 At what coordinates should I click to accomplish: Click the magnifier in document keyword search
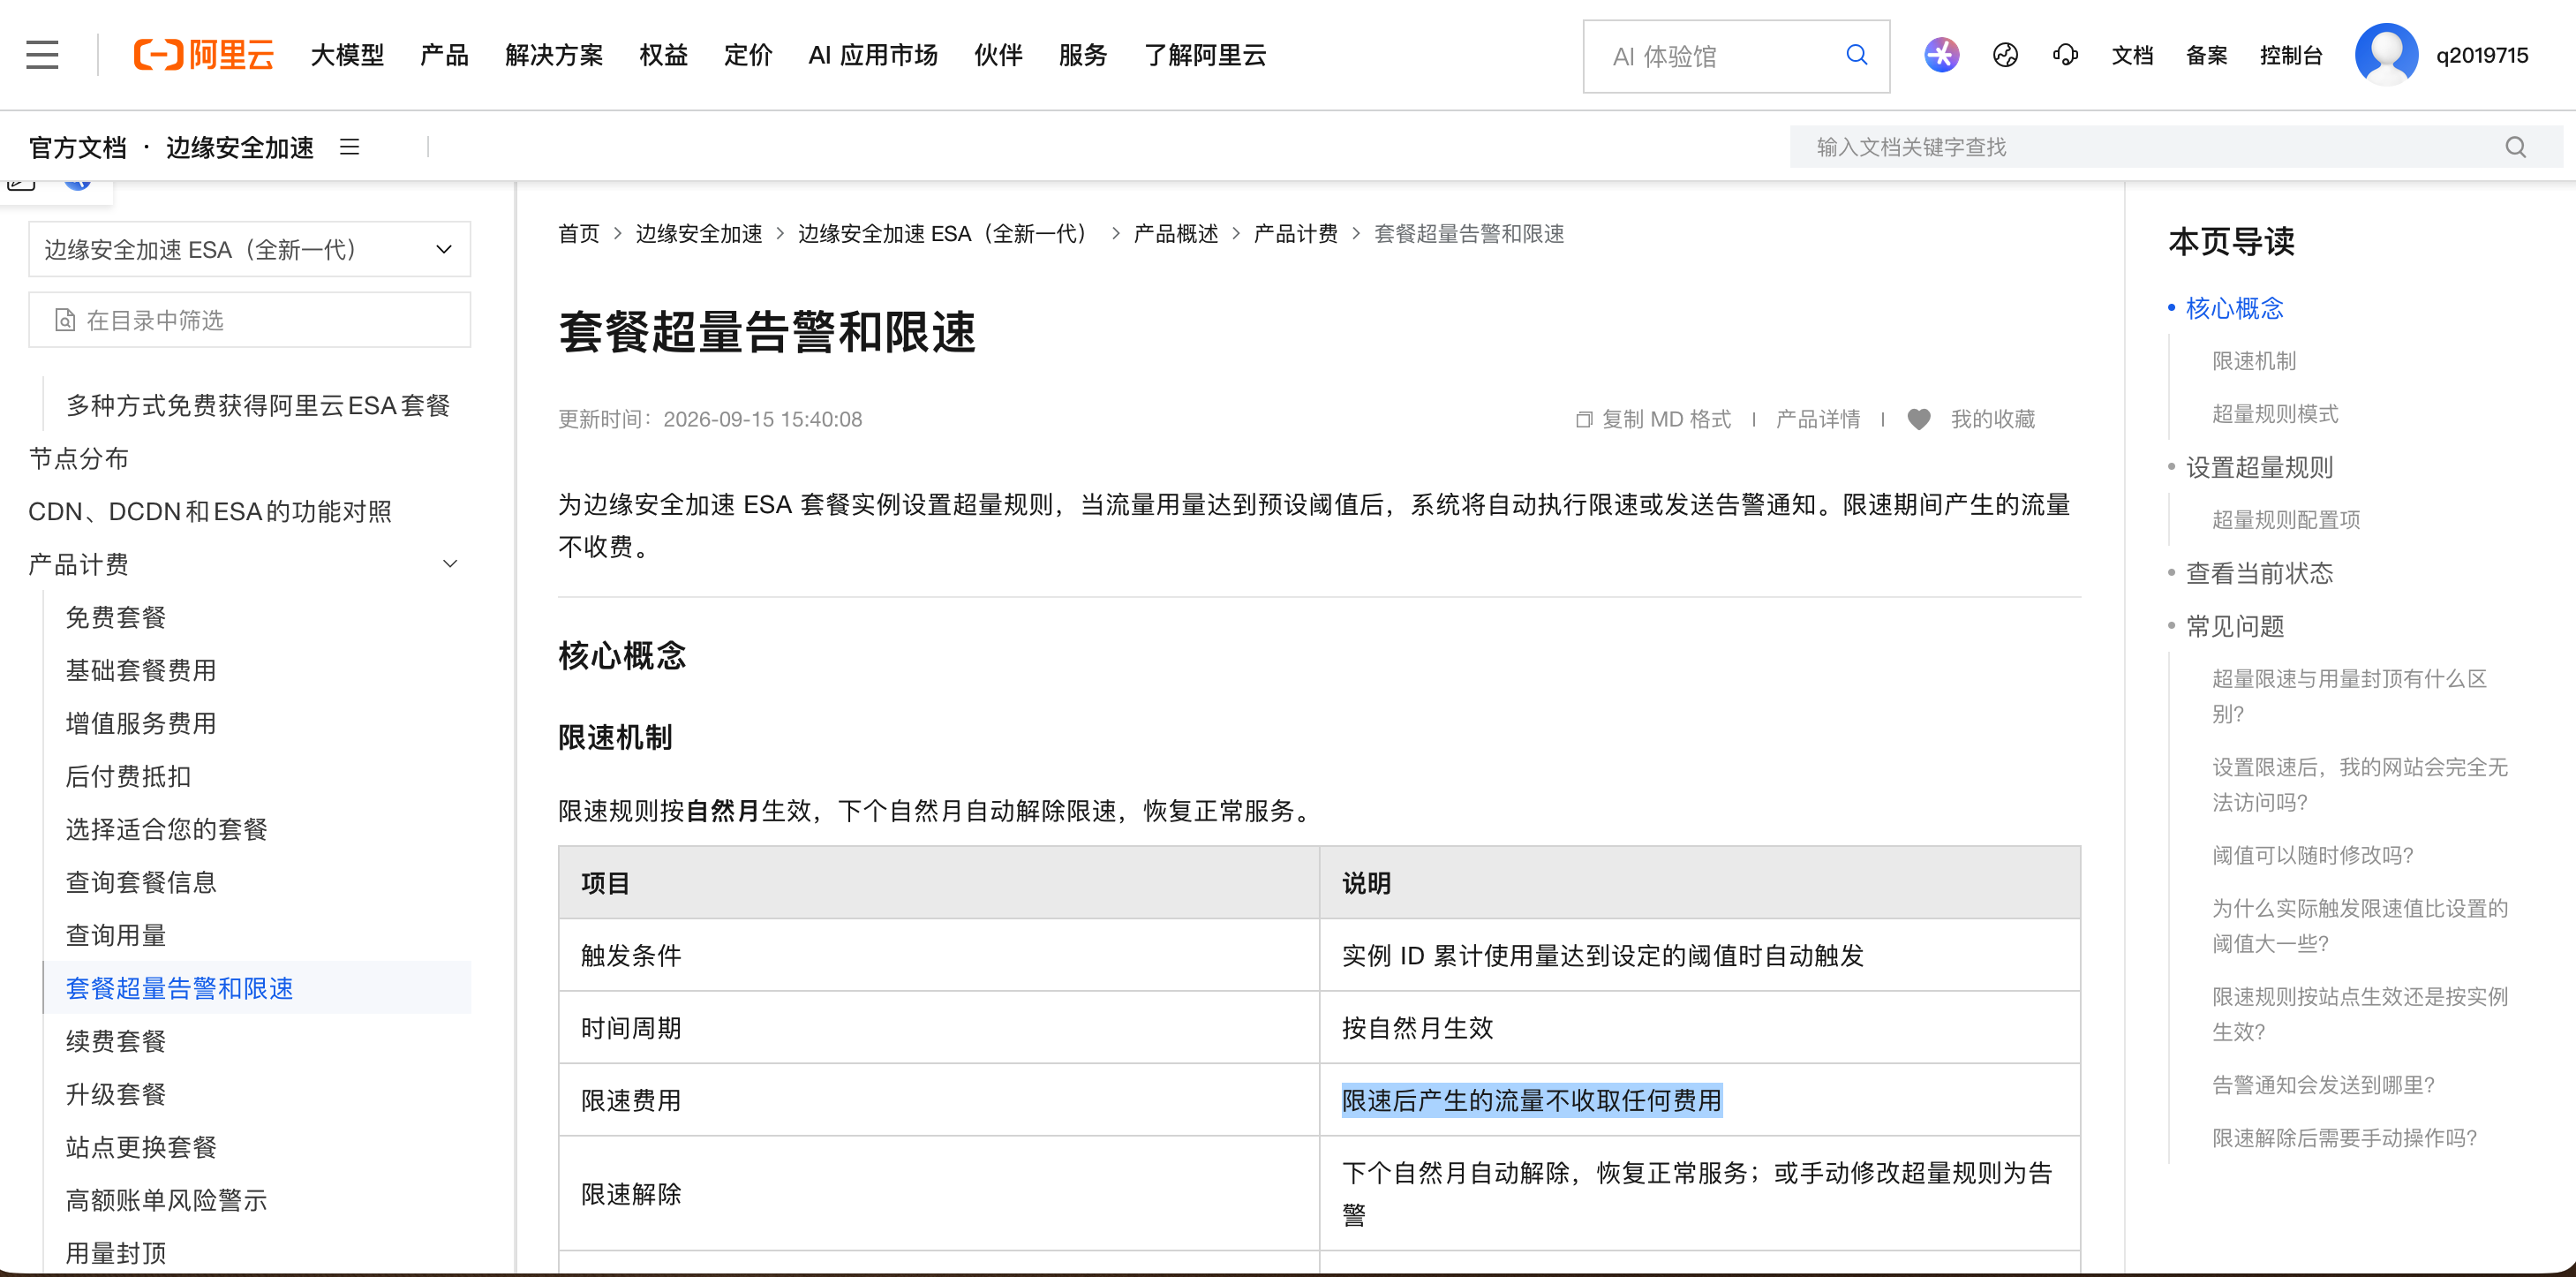[x=2516, y=147]
